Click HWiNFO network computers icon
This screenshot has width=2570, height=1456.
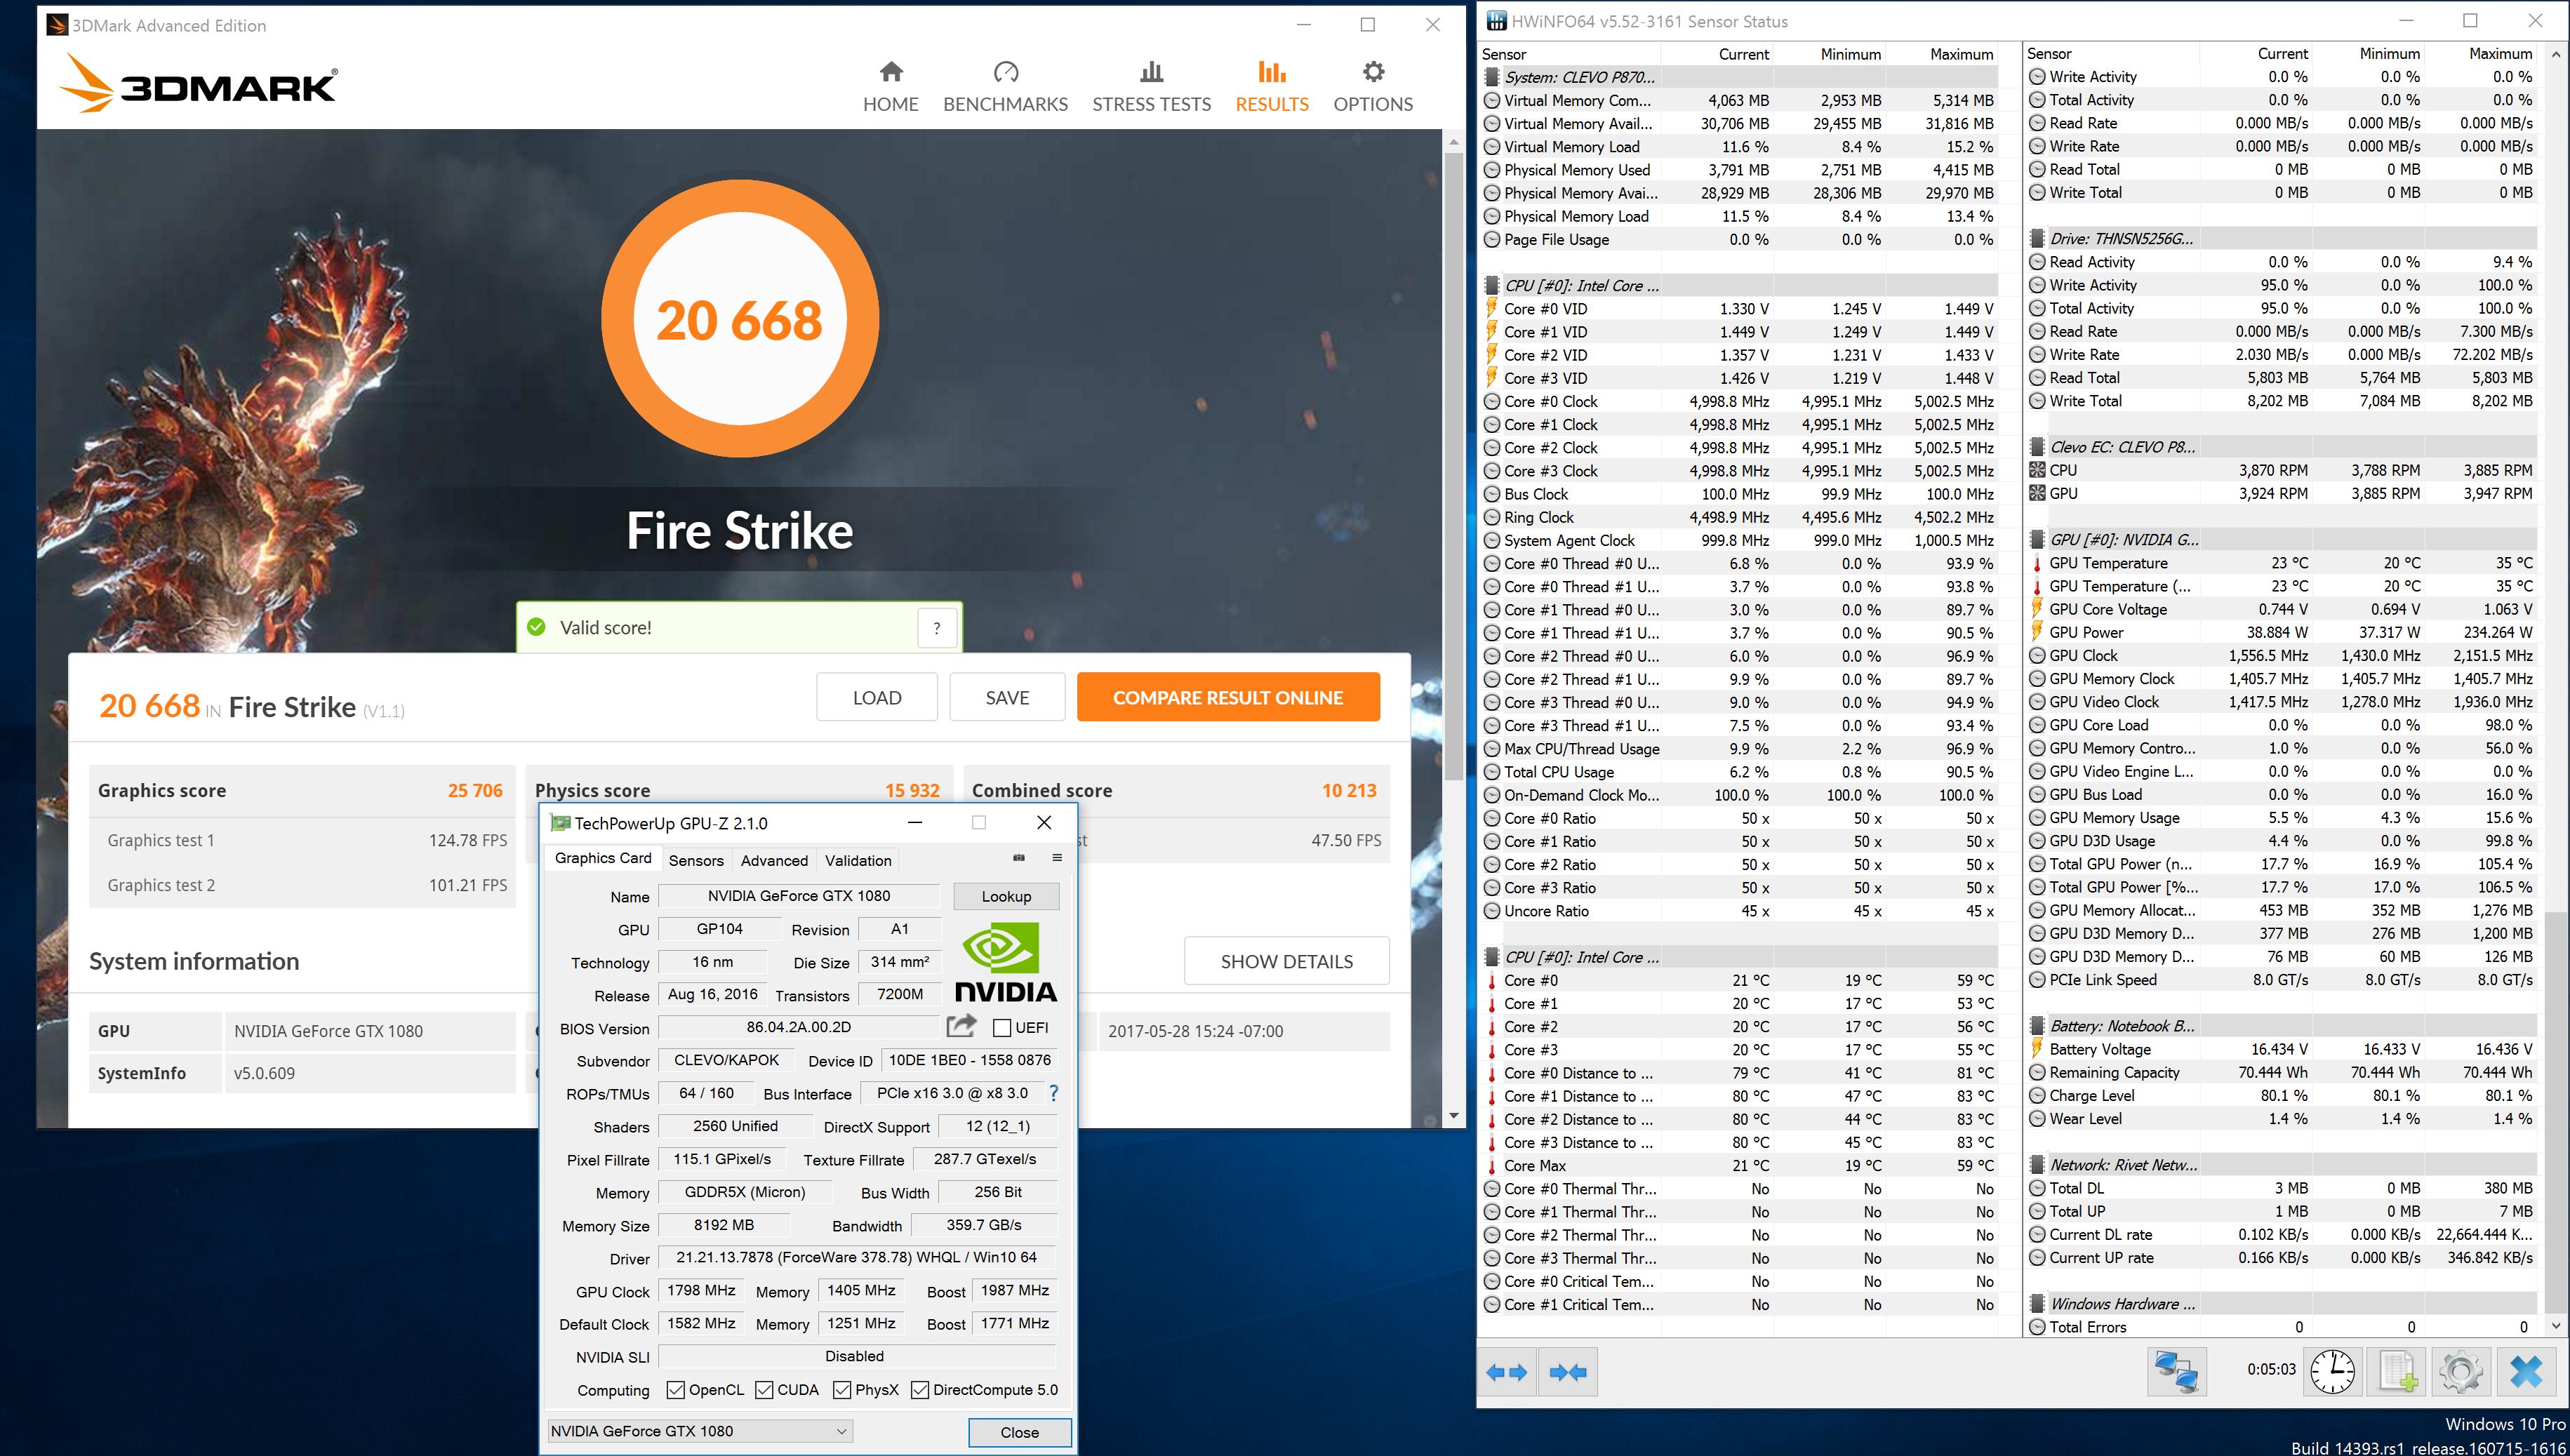[x=2176, y=1371]
